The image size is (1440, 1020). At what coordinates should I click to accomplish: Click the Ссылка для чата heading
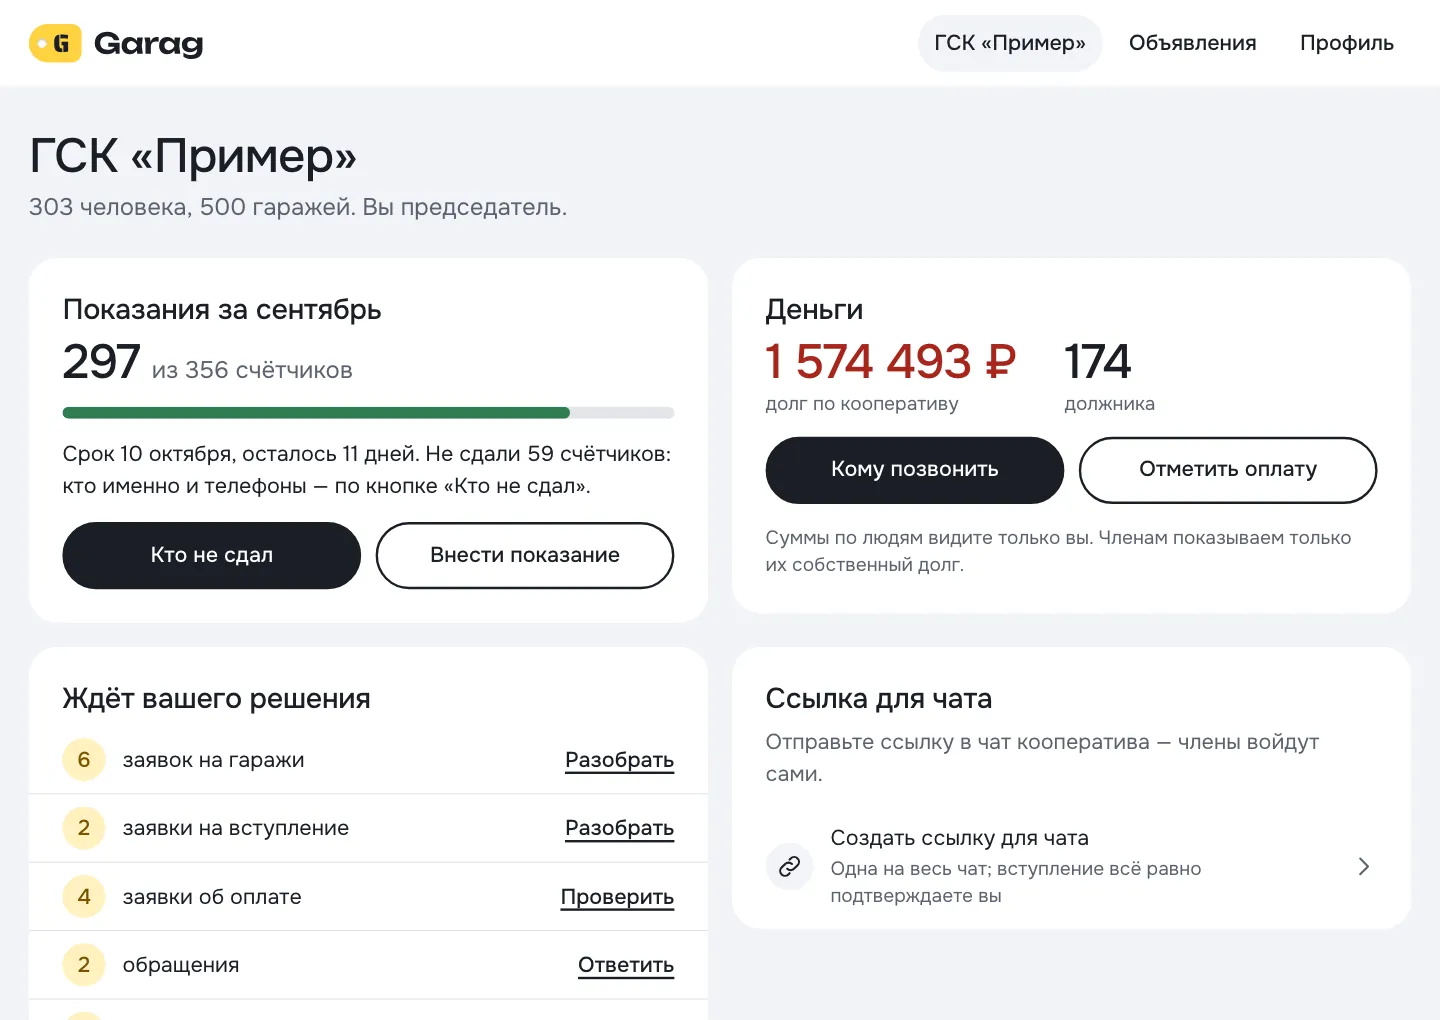pos(879,698)
